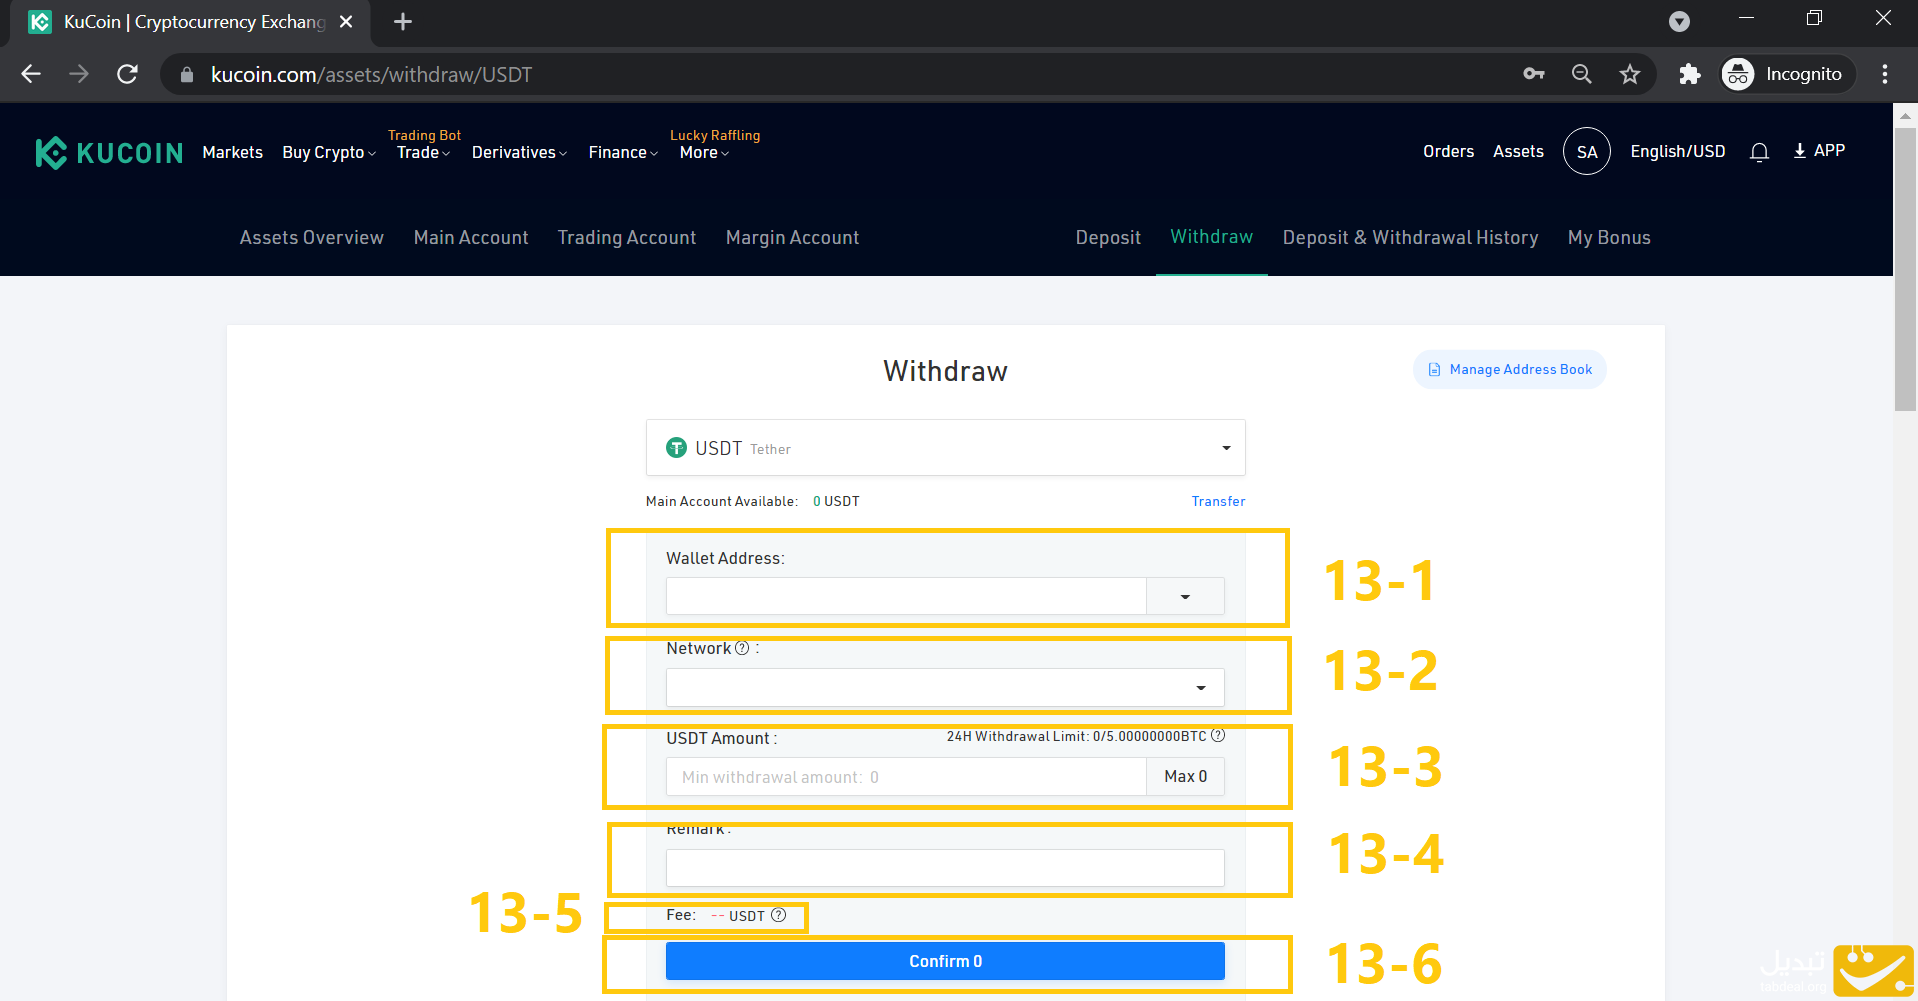The width and height of the screenshot is (1918, 1001).
Task: Click the USDT Amount input field
Action: pyautogui.click(x=906, y=776)
